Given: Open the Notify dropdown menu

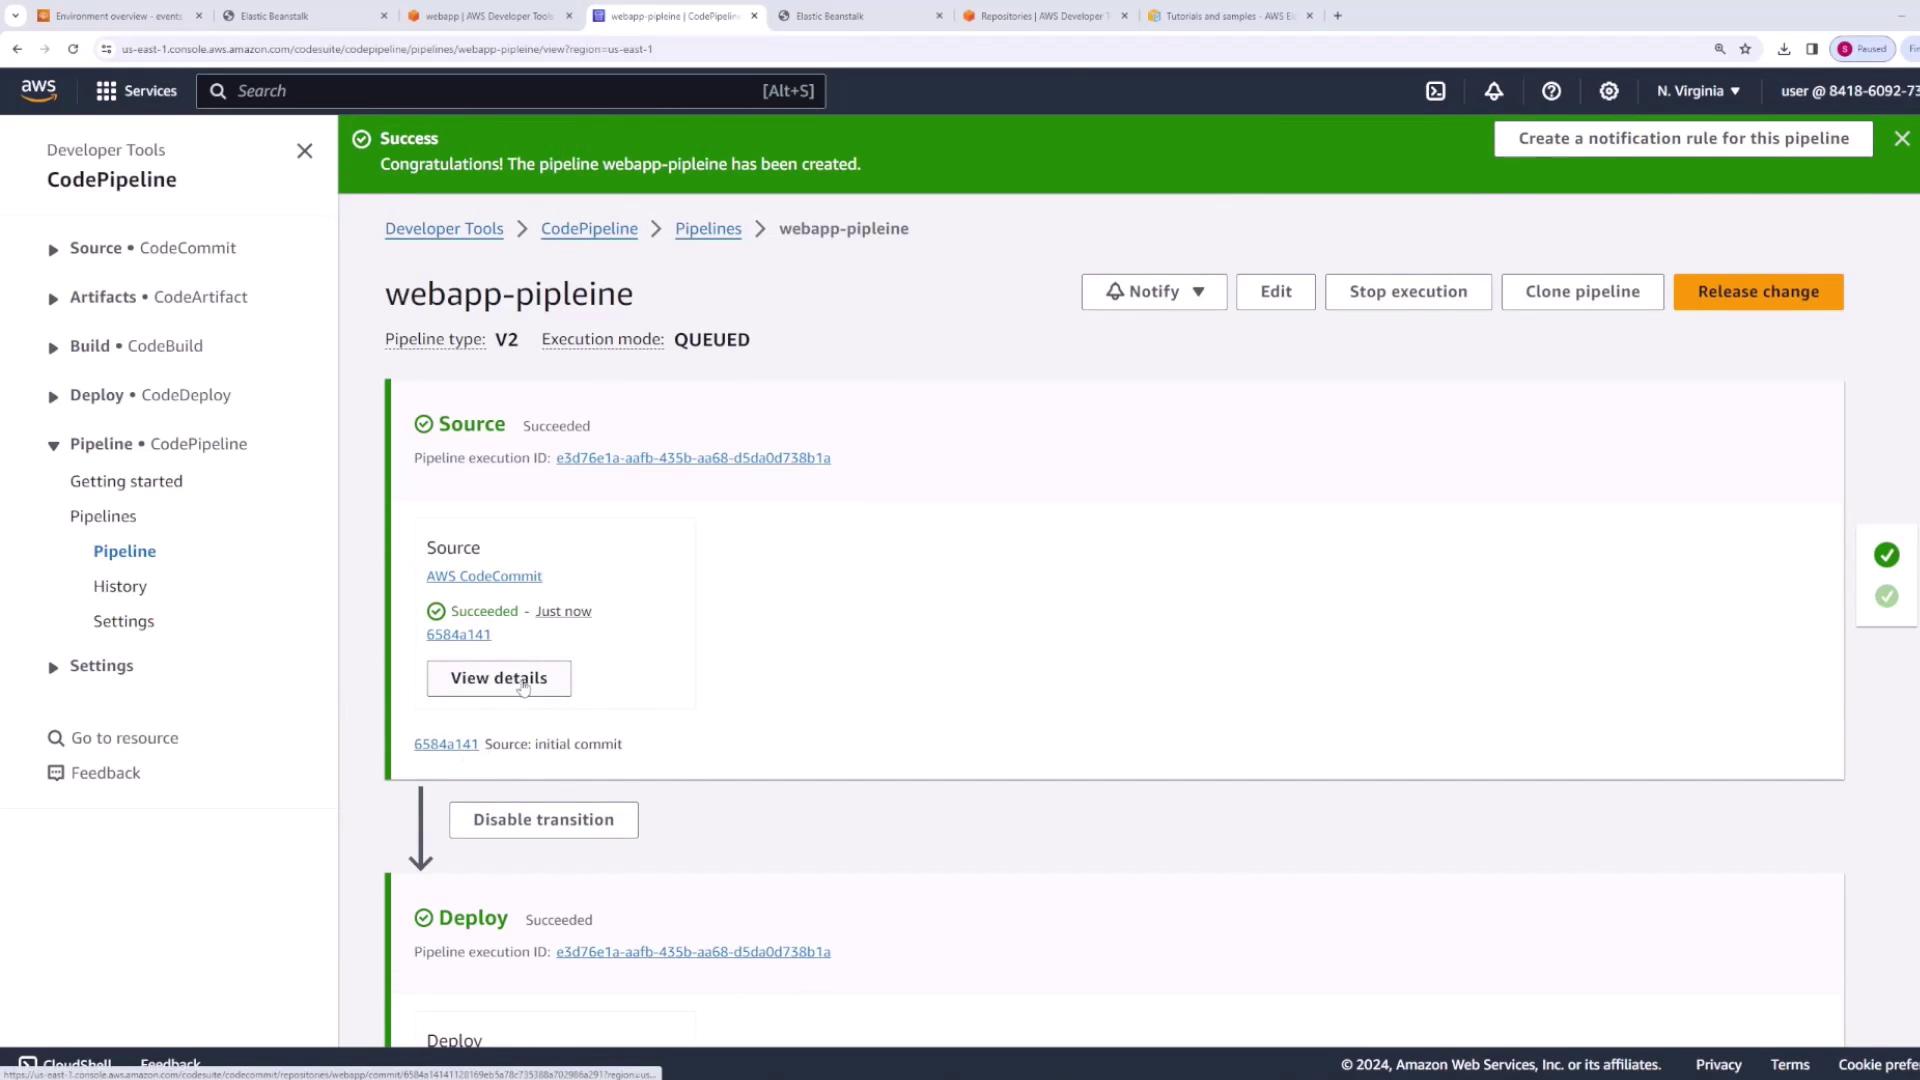Looking at the screenshot, I should (1153, 292).
